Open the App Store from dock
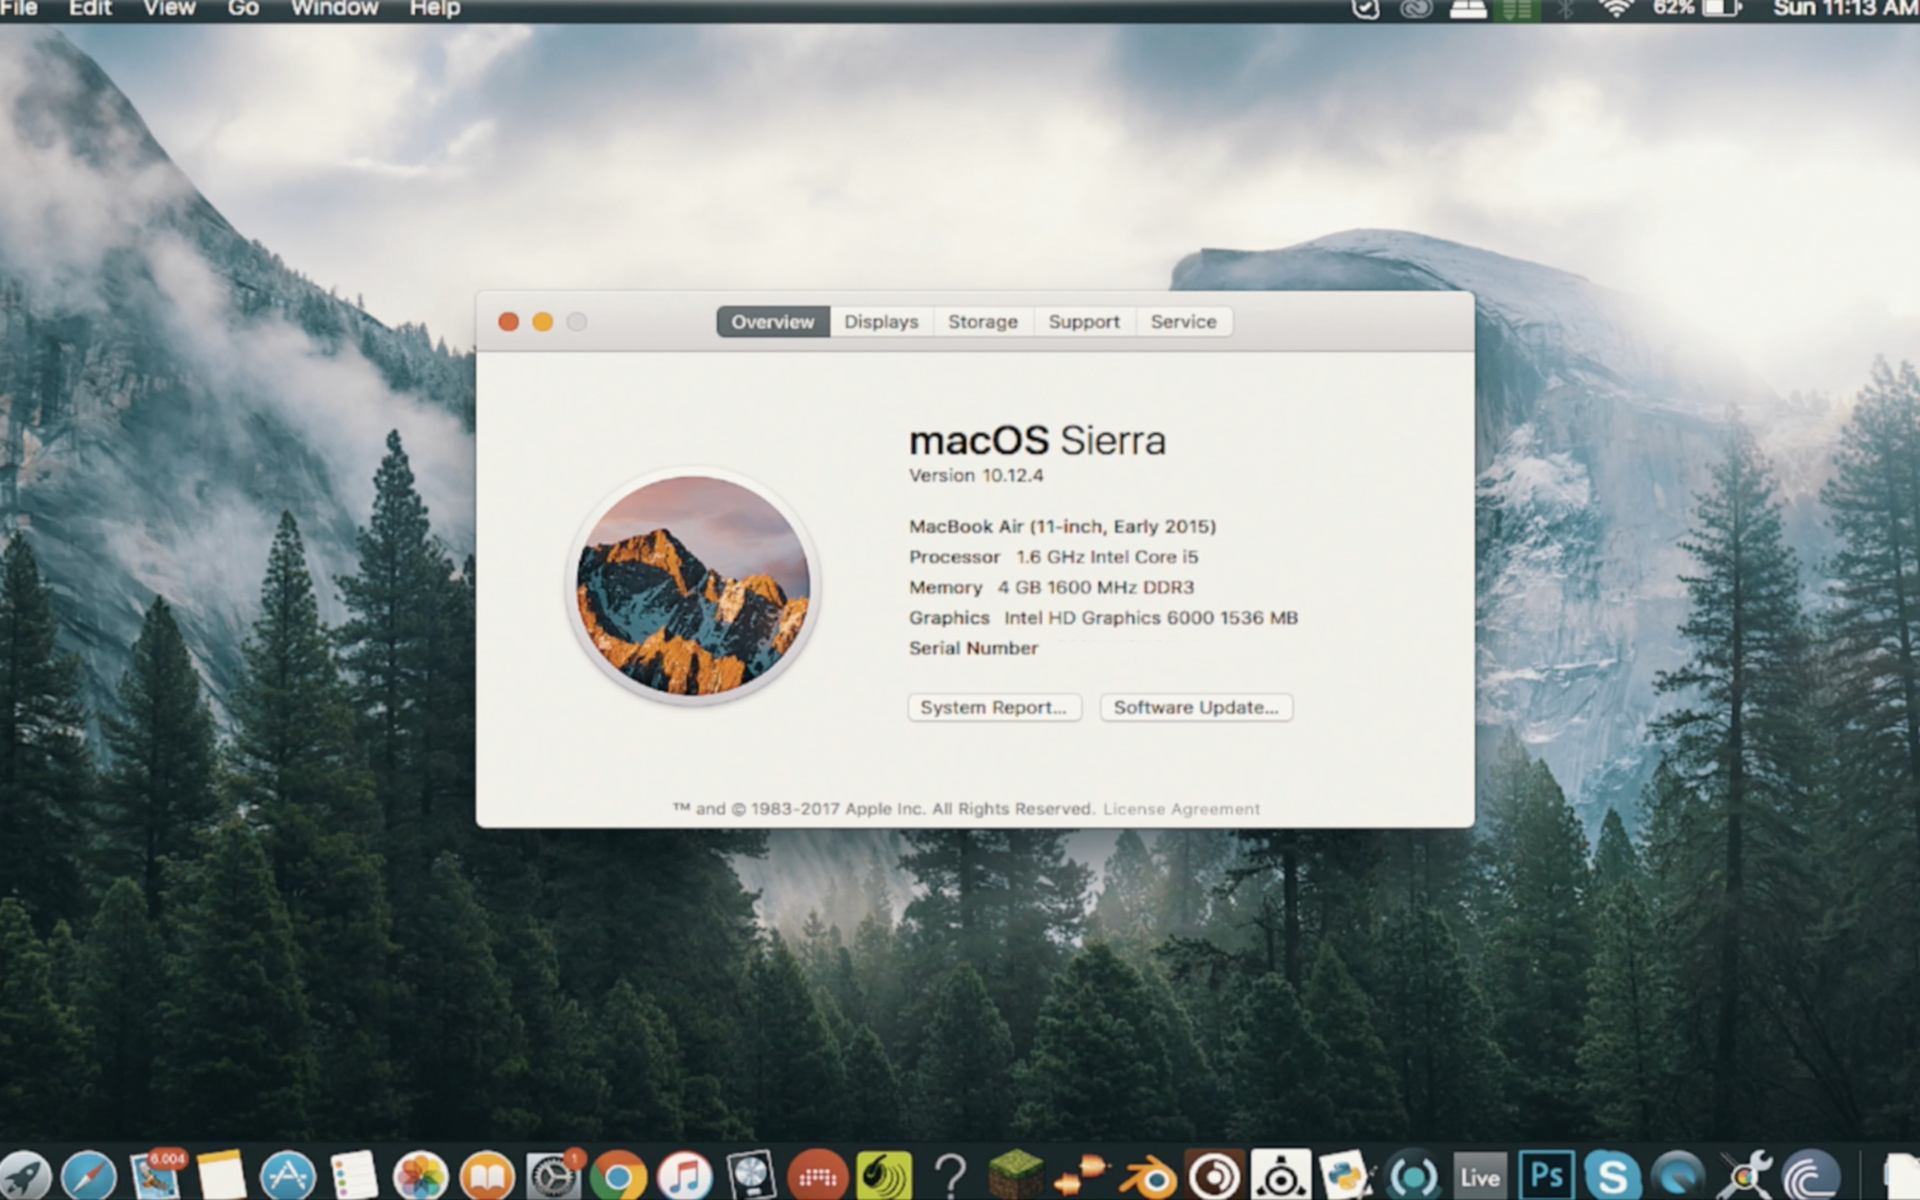Image resolution: width=1920 pixels, height=1200 pixels. click(x=290, y=1175)
